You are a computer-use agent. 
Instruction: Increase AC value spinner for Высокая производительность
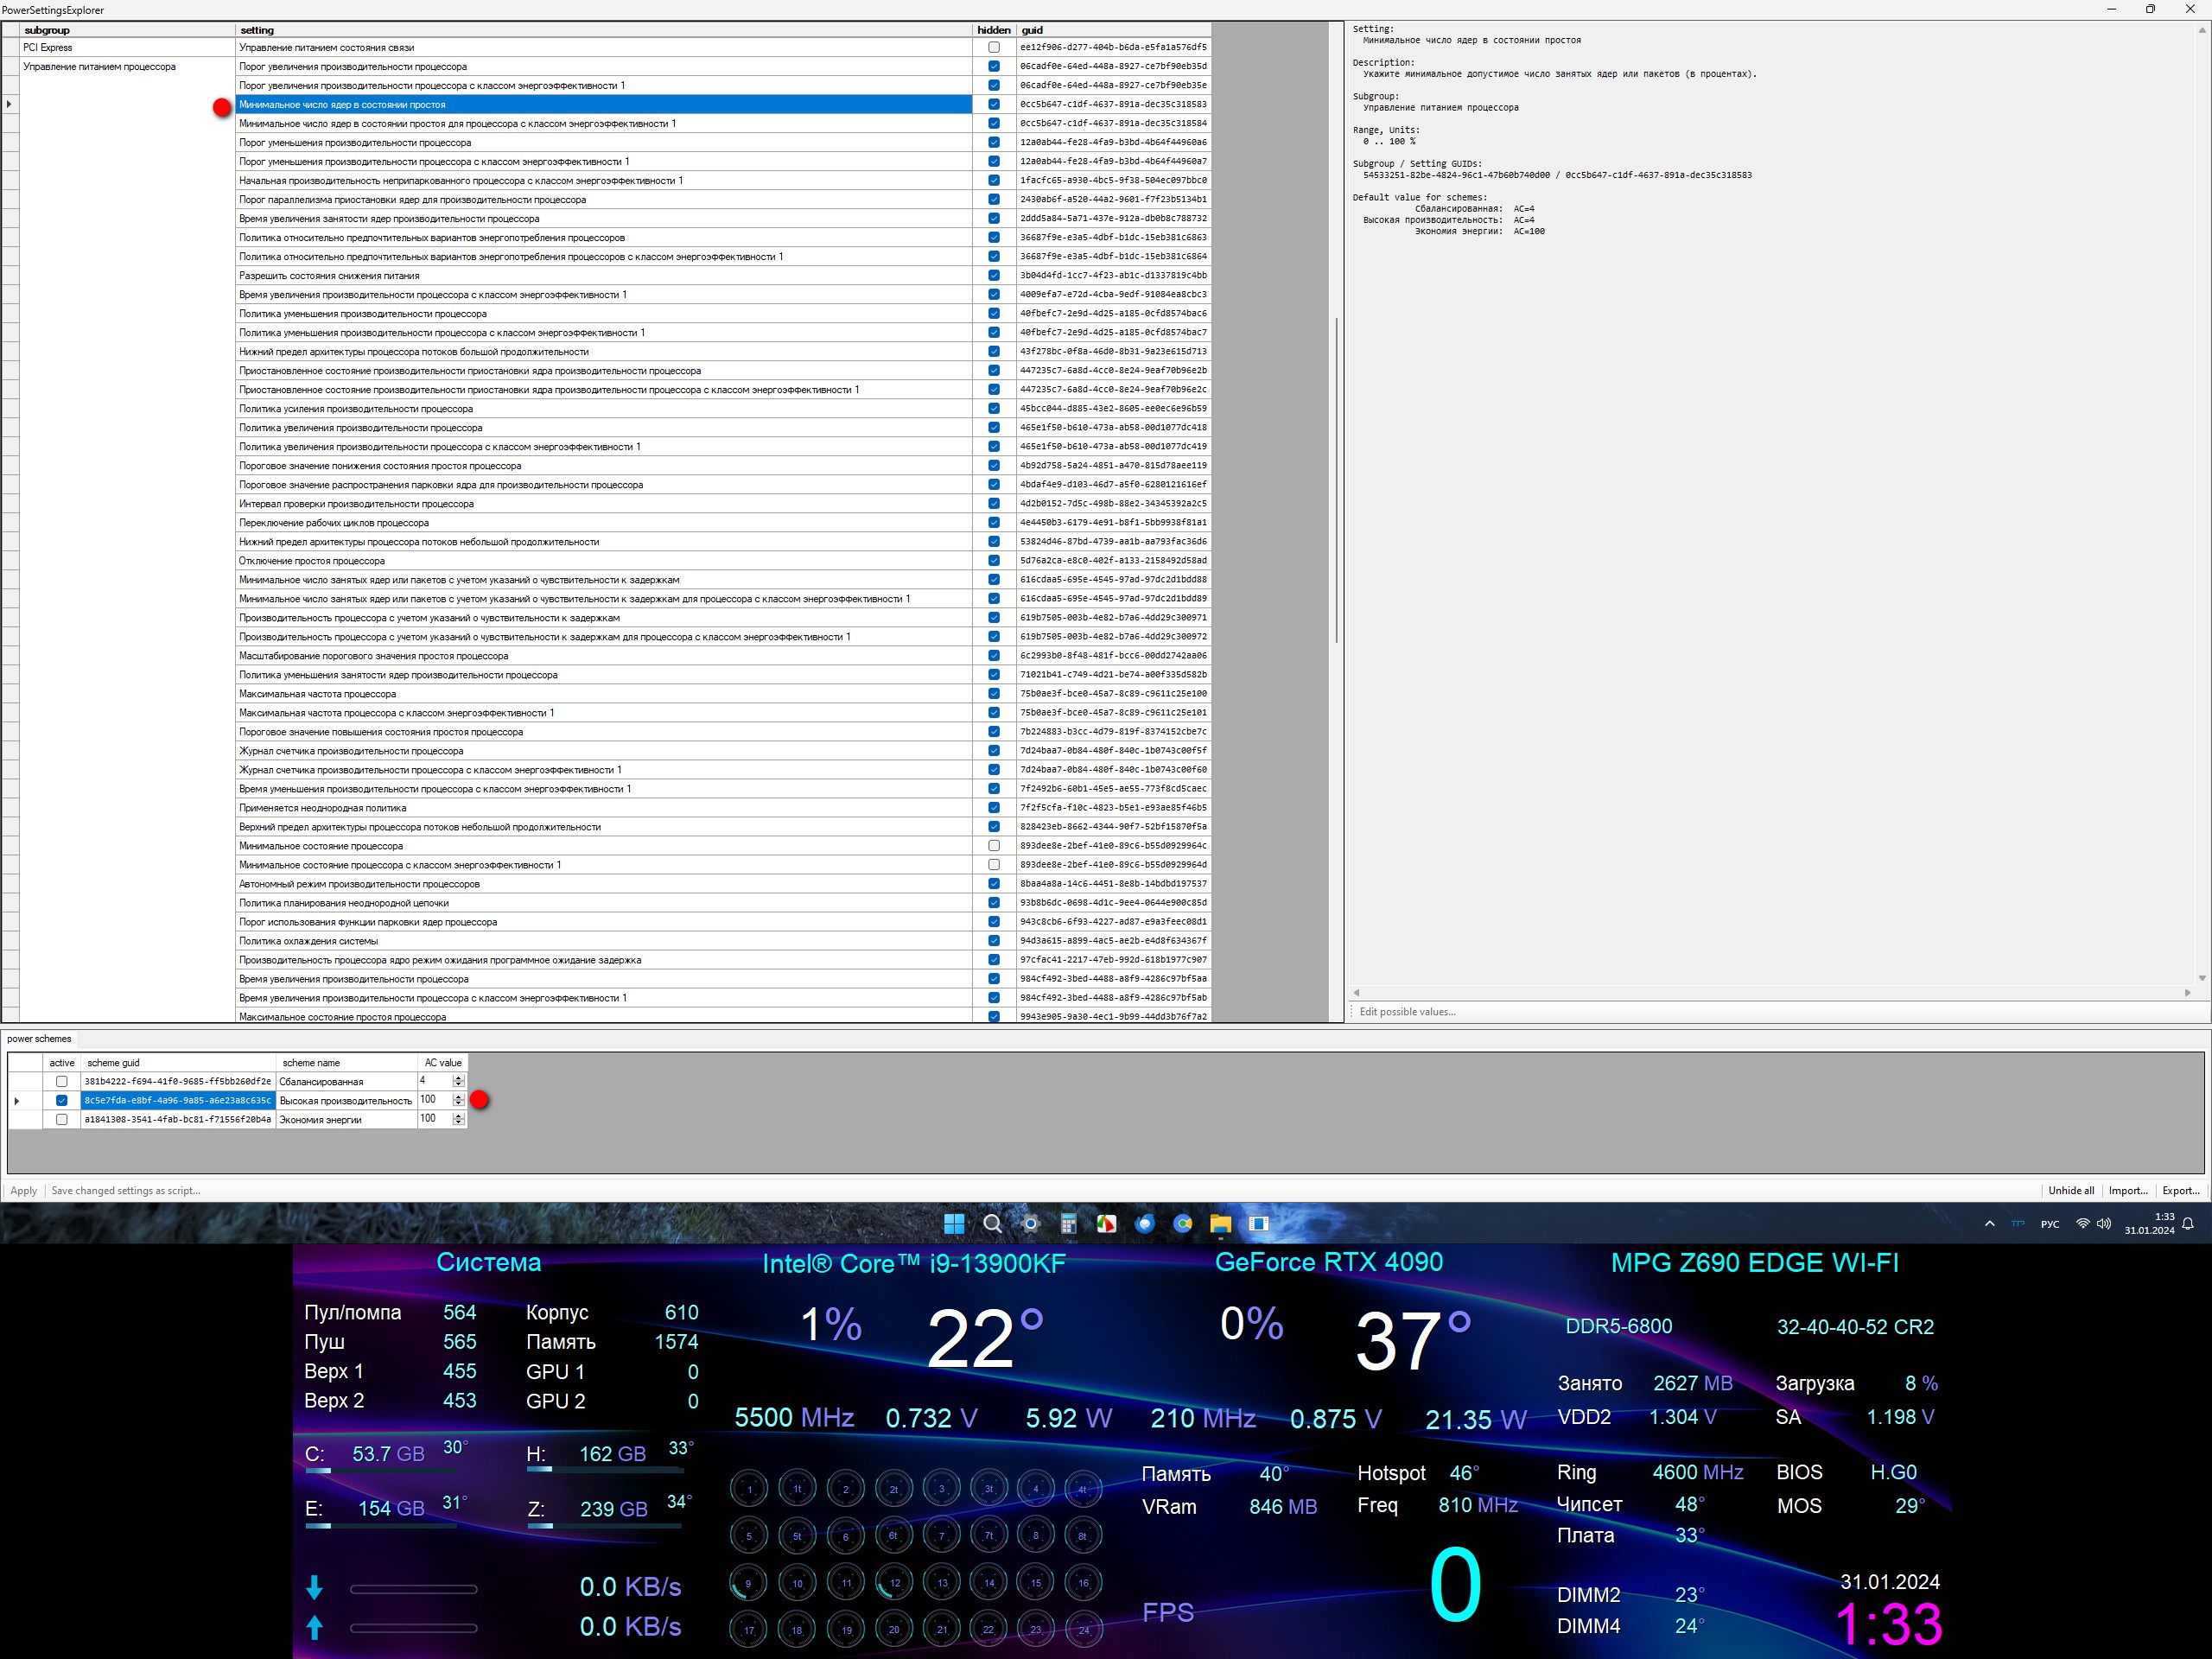[x=458, y=1096]
